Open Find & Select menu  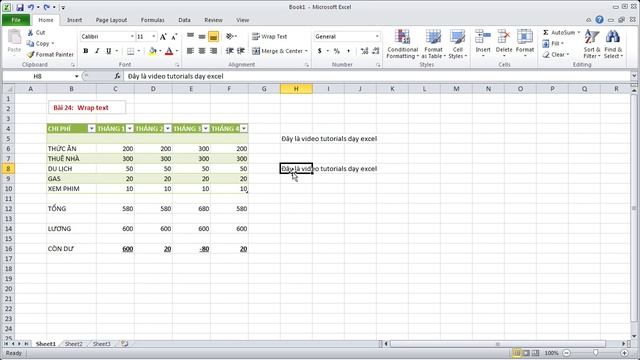(613, 44)
